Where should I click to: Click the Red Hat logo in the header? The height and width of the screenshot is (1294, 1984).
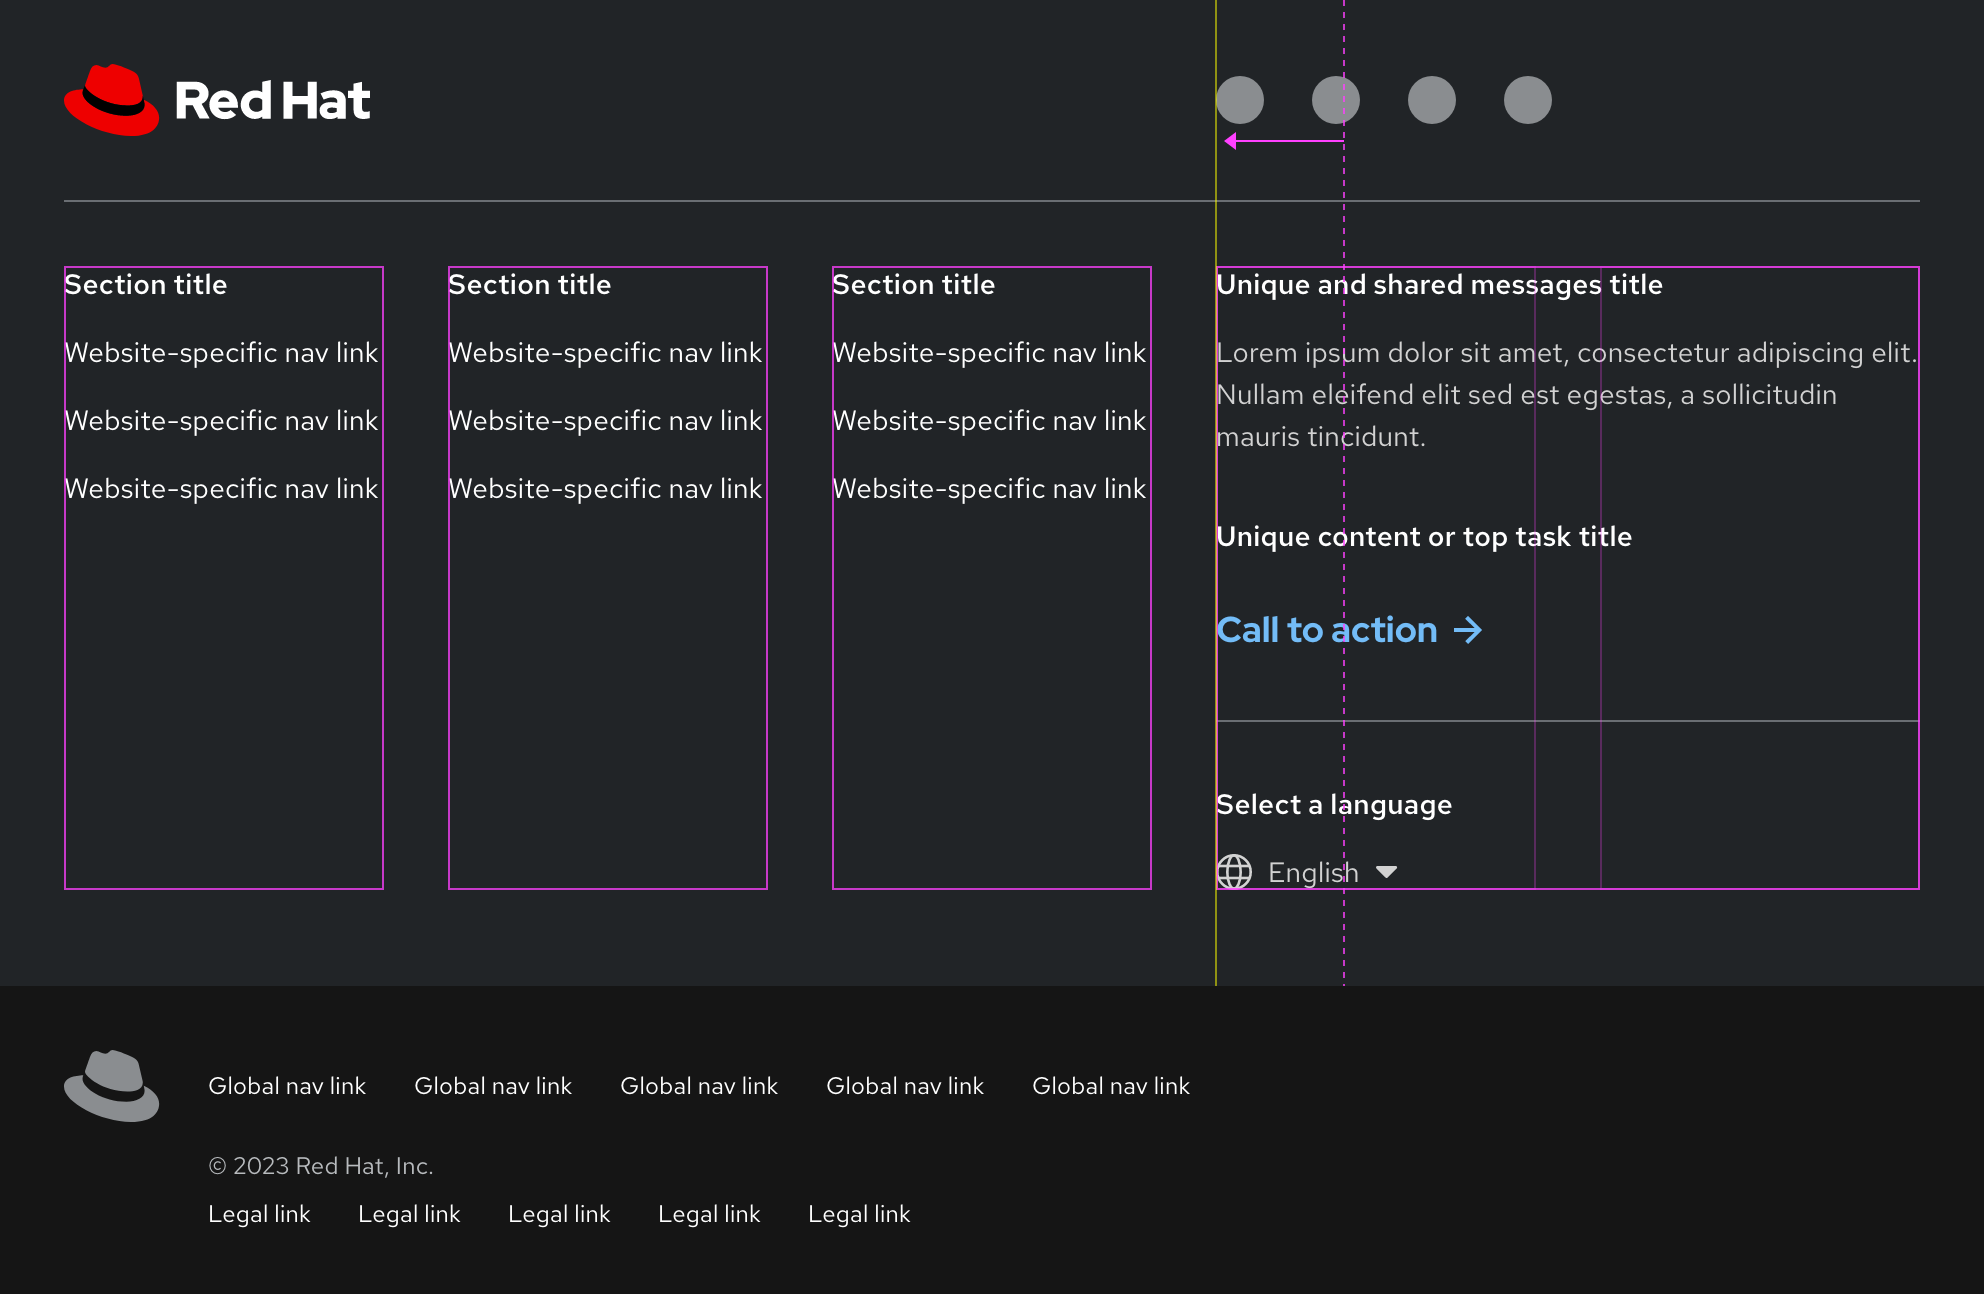tap(216, 100)
